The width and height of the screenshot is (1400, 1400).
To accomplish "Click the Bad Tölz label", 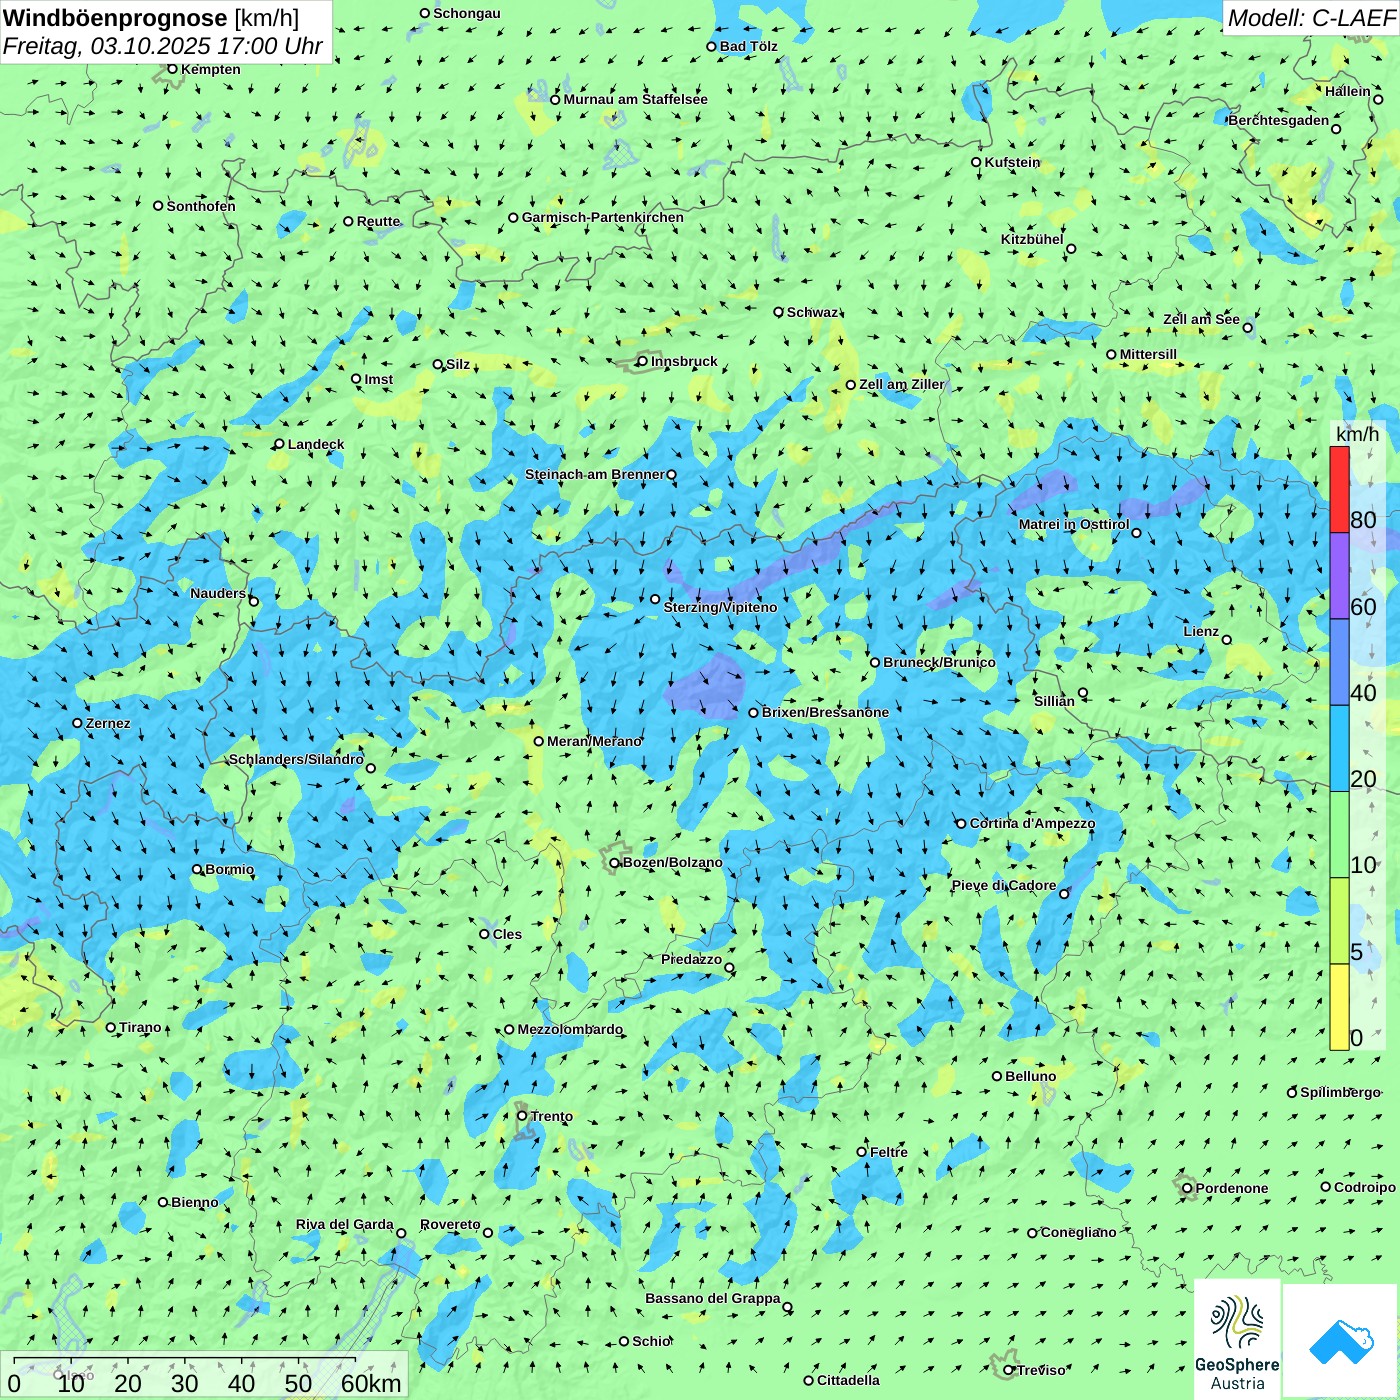I will click(749, 46).
